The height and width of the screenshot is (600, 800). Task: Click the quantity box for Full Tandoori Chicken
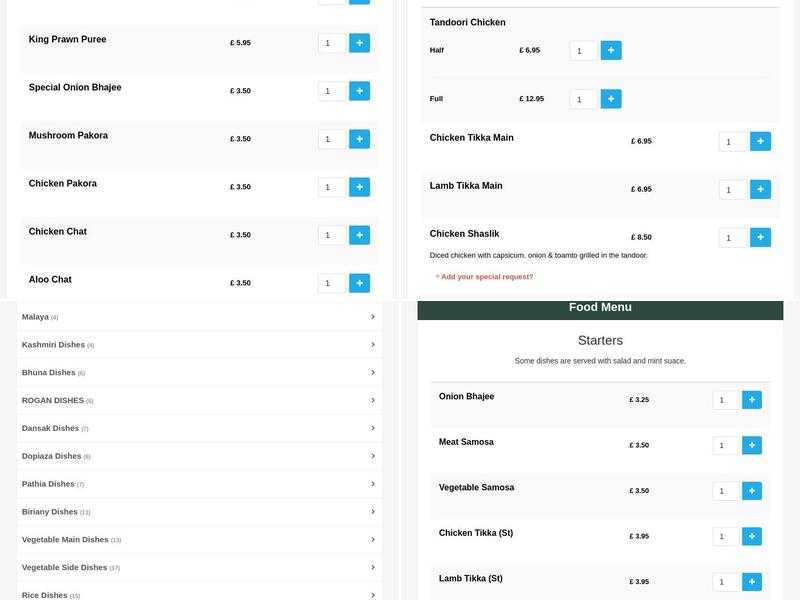point(583,98)
